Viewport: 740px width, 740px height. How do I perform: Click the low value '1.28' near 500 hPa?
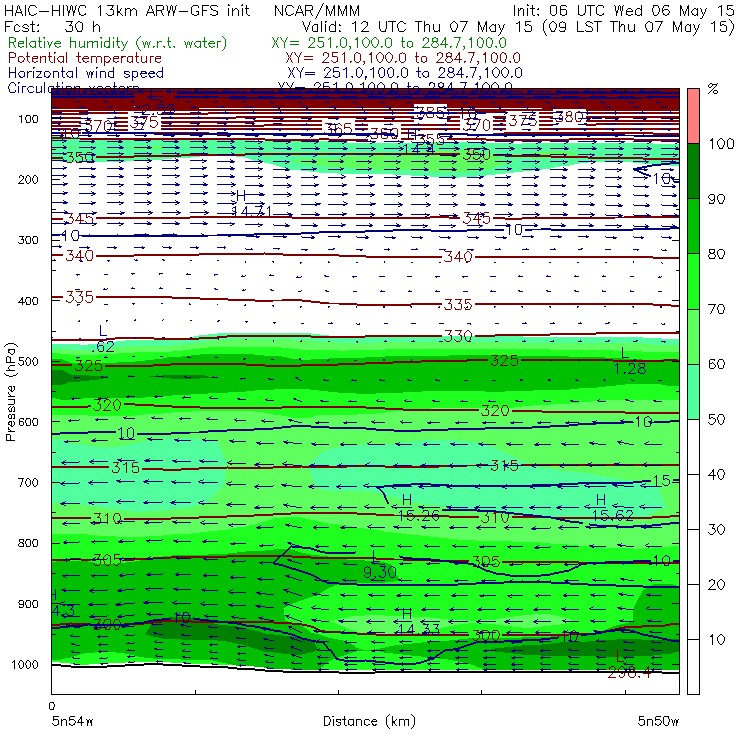(x=630, y=368)
